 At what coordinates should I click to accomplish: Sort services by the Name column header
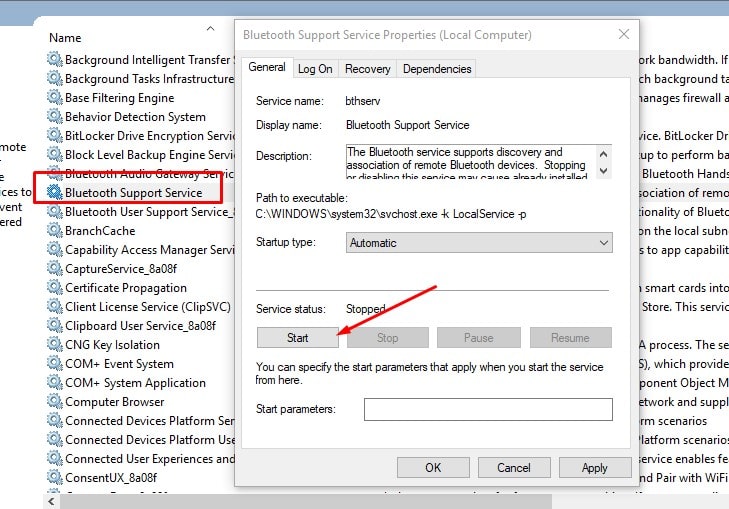[x=65, y=38]
